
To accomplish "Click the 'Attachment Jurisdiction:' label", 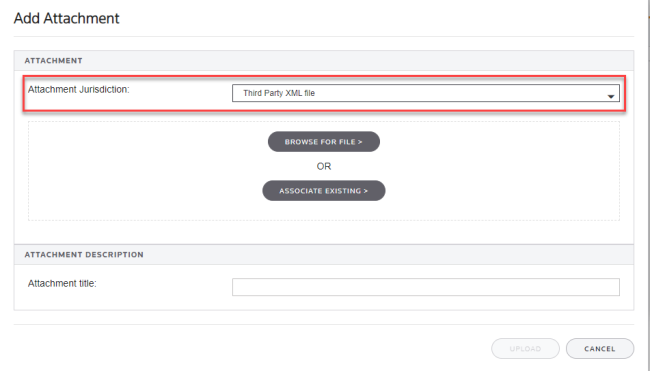I will pyautogui.click(x=79, y=90).
